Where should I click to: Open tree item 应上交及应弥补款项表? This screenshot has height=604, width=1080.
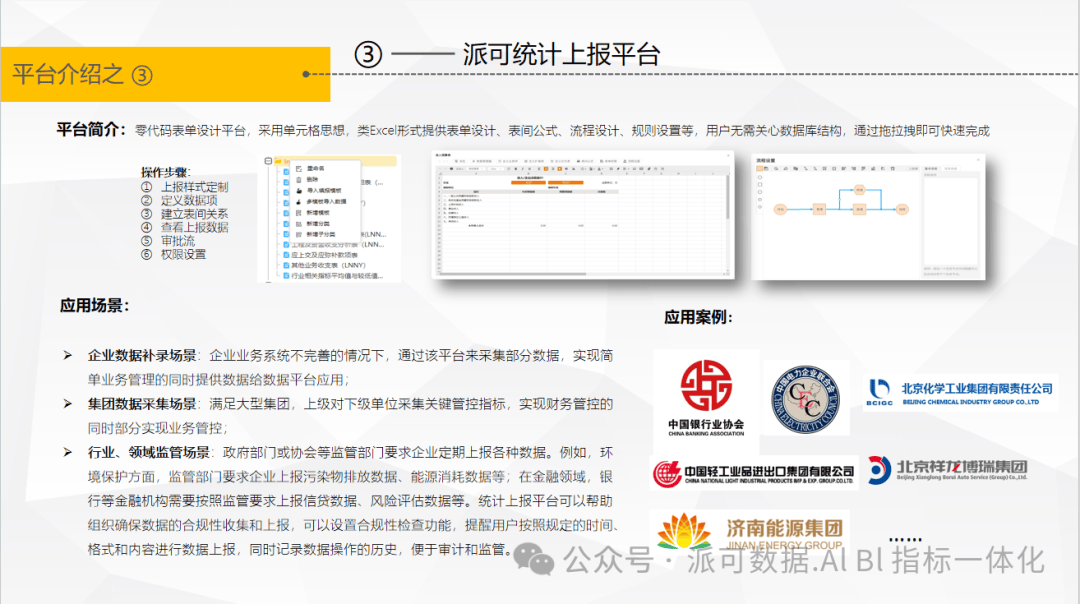click(x=324, y=255)
